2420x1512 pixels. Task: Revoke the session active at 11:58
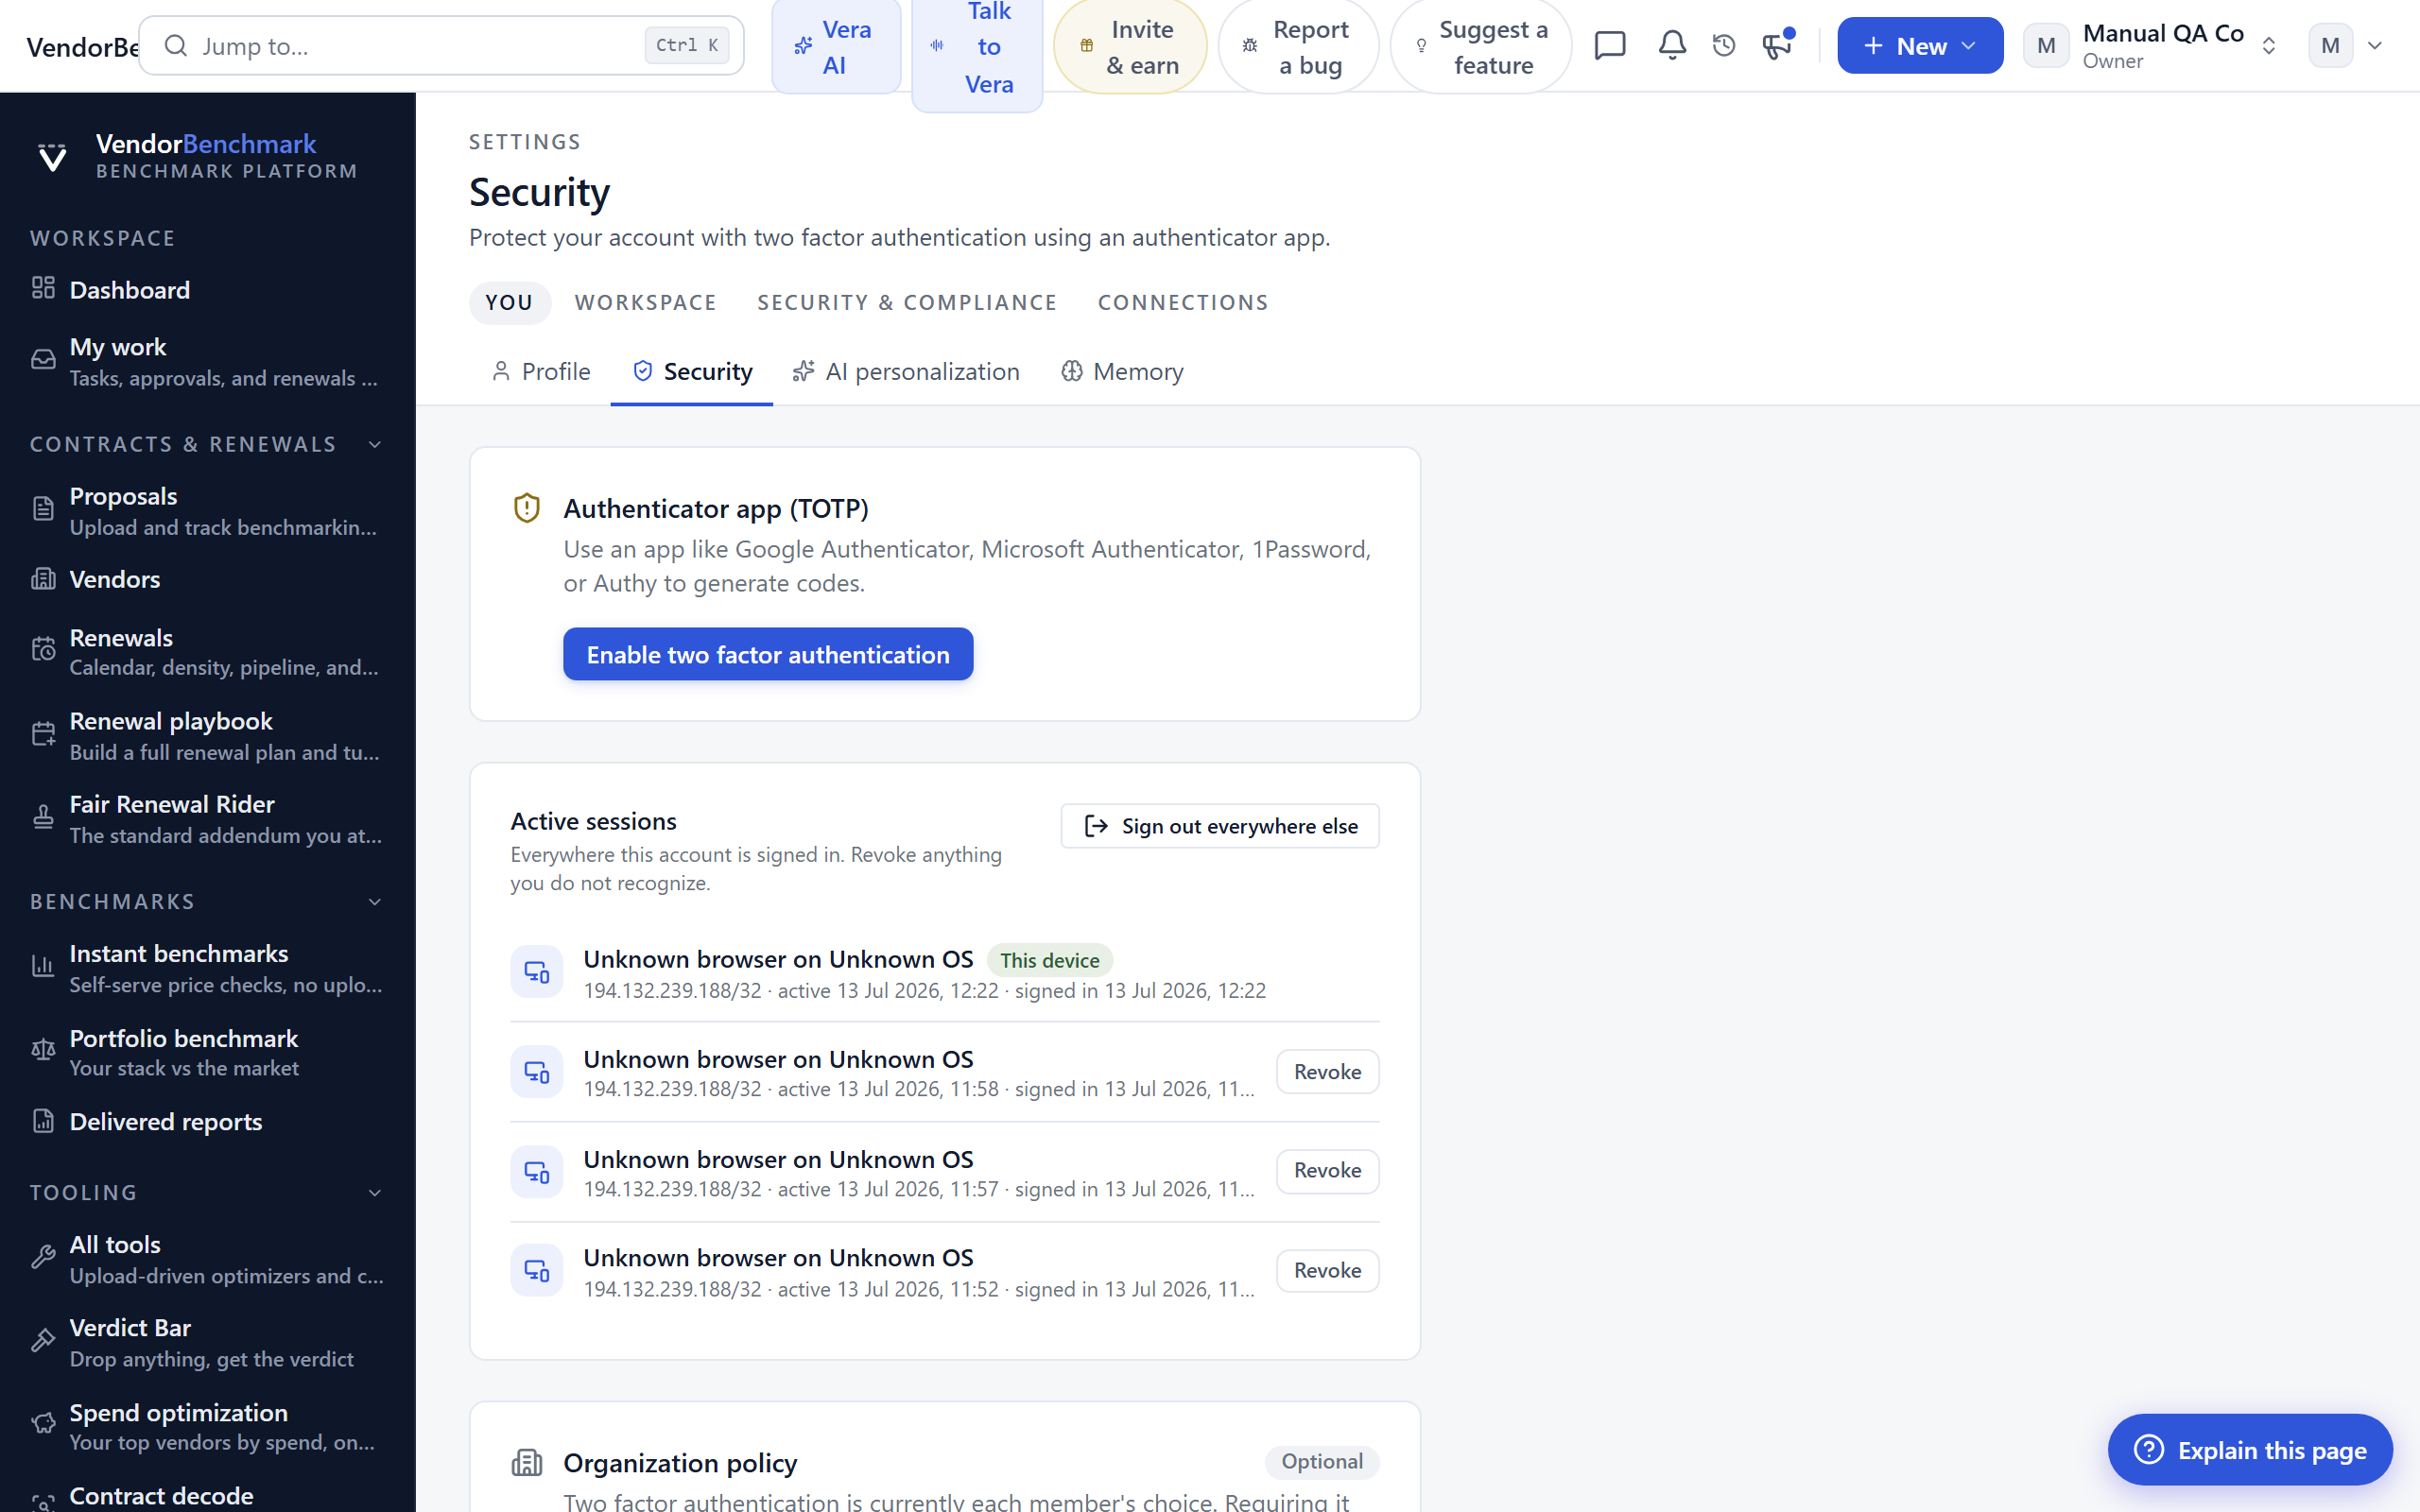click(1327, 1071)
